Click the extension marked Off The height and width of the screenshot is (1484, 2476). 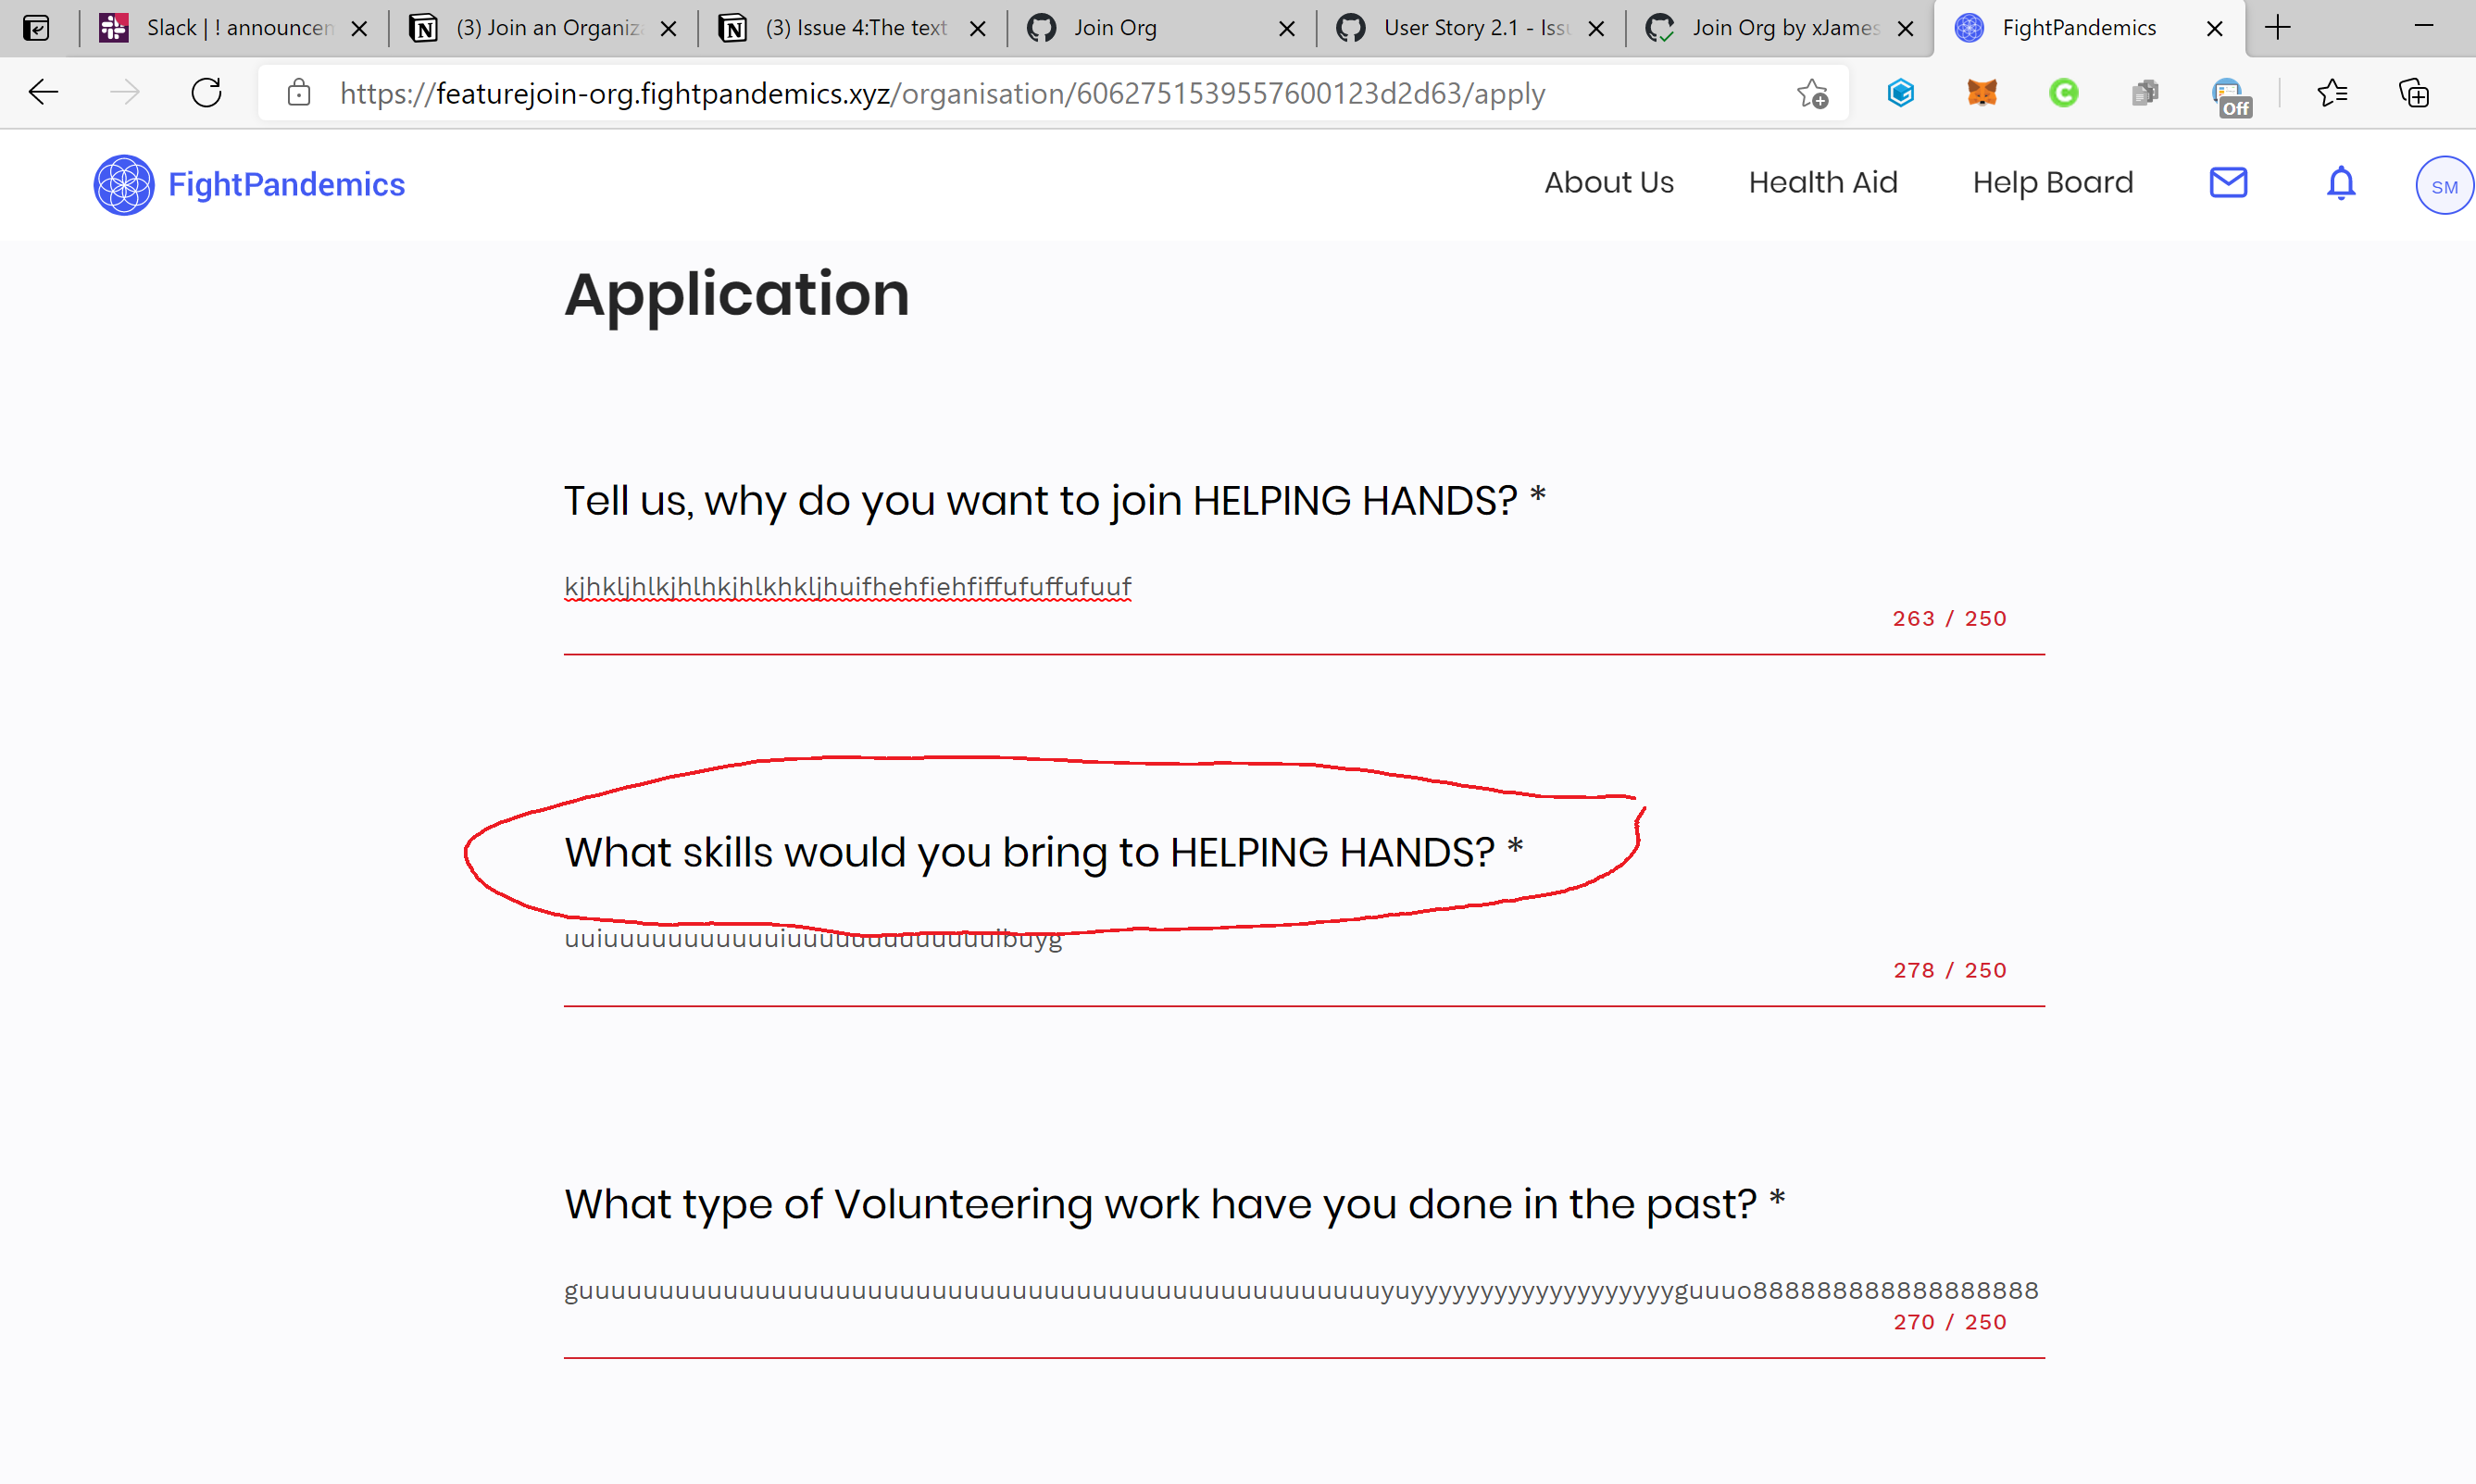tap(2230, 96)
